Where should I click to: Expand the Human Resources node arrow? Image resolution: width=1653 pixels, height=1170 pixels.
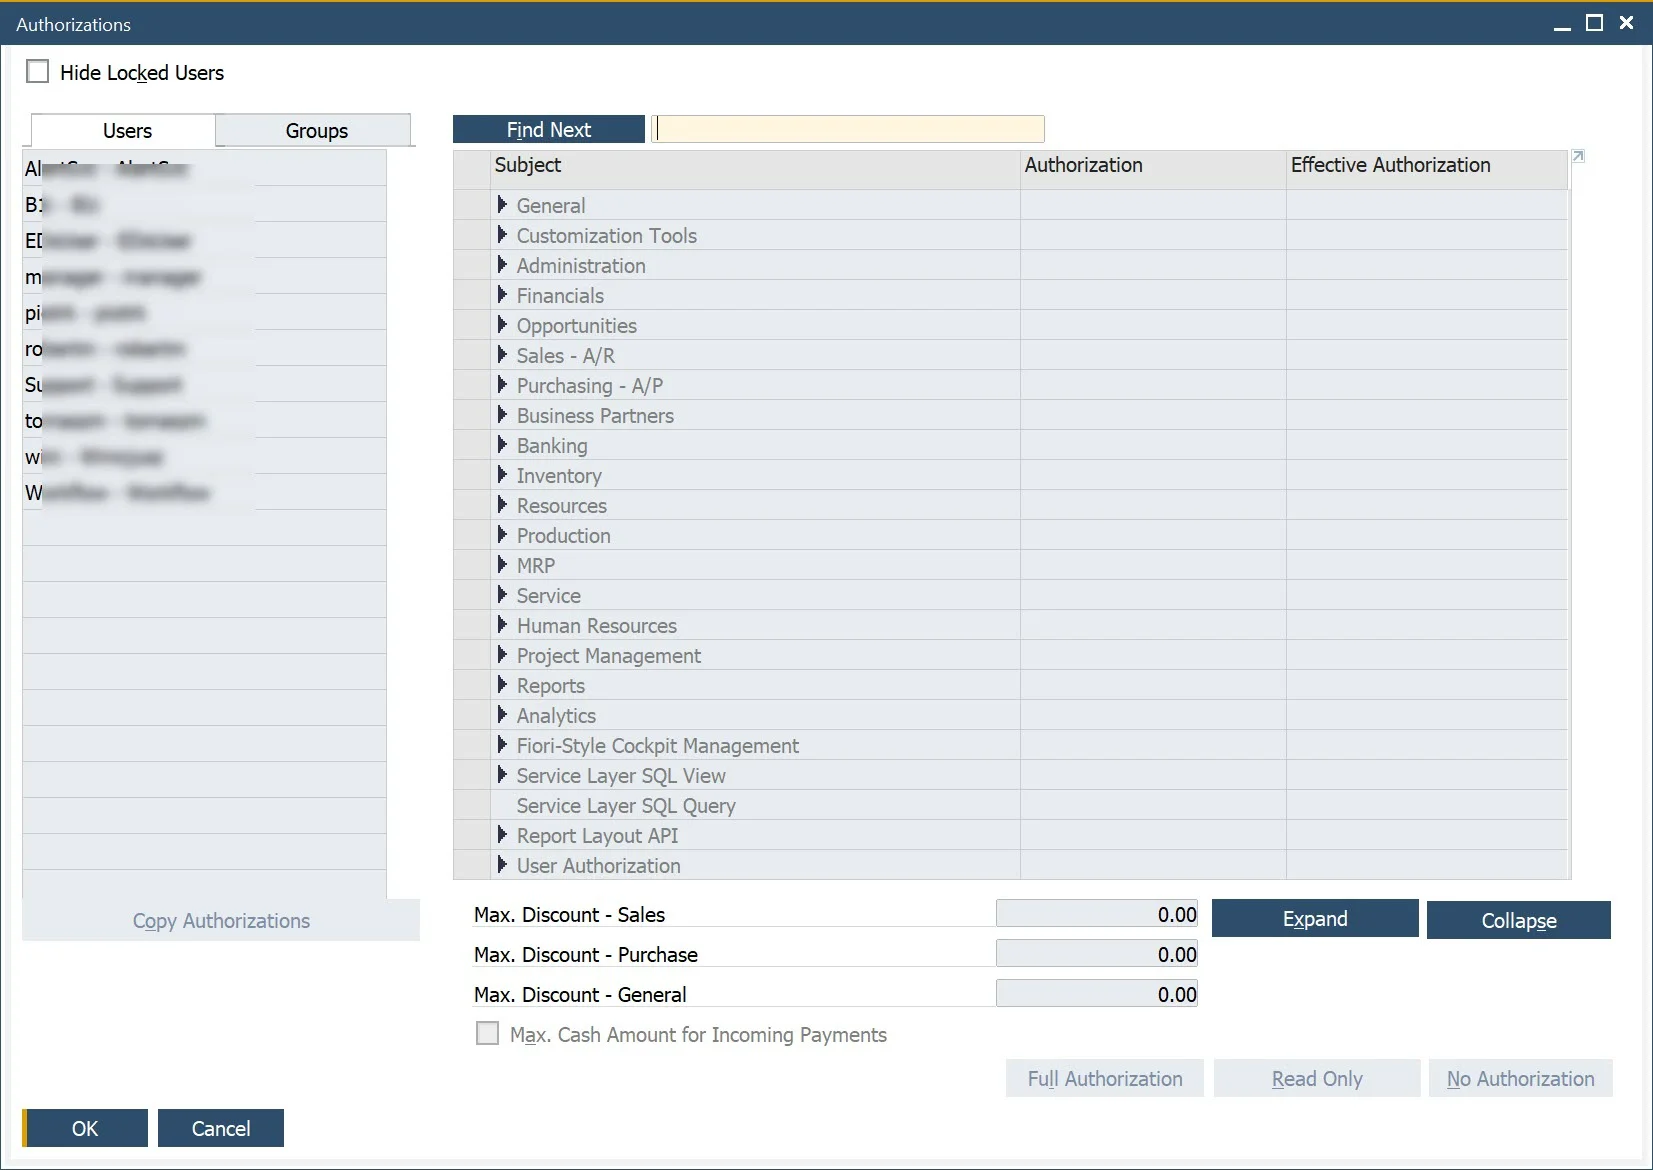[x=502, y=625]
